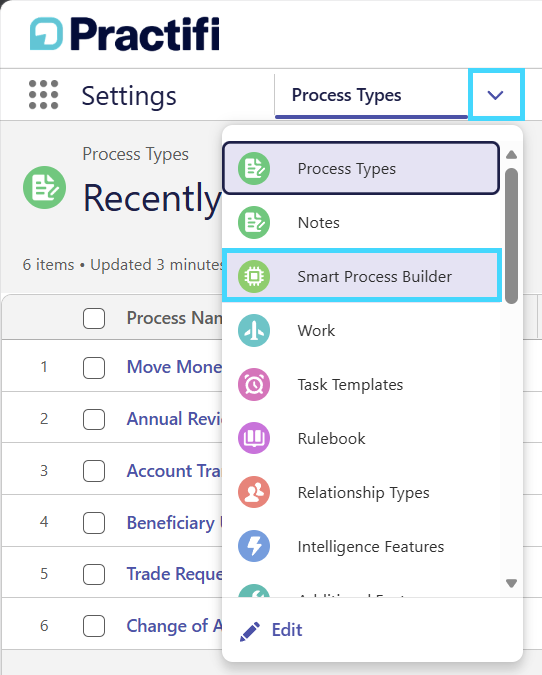Click the Notes icon in dropdown
542x675 pixels.
click(254, 223)
